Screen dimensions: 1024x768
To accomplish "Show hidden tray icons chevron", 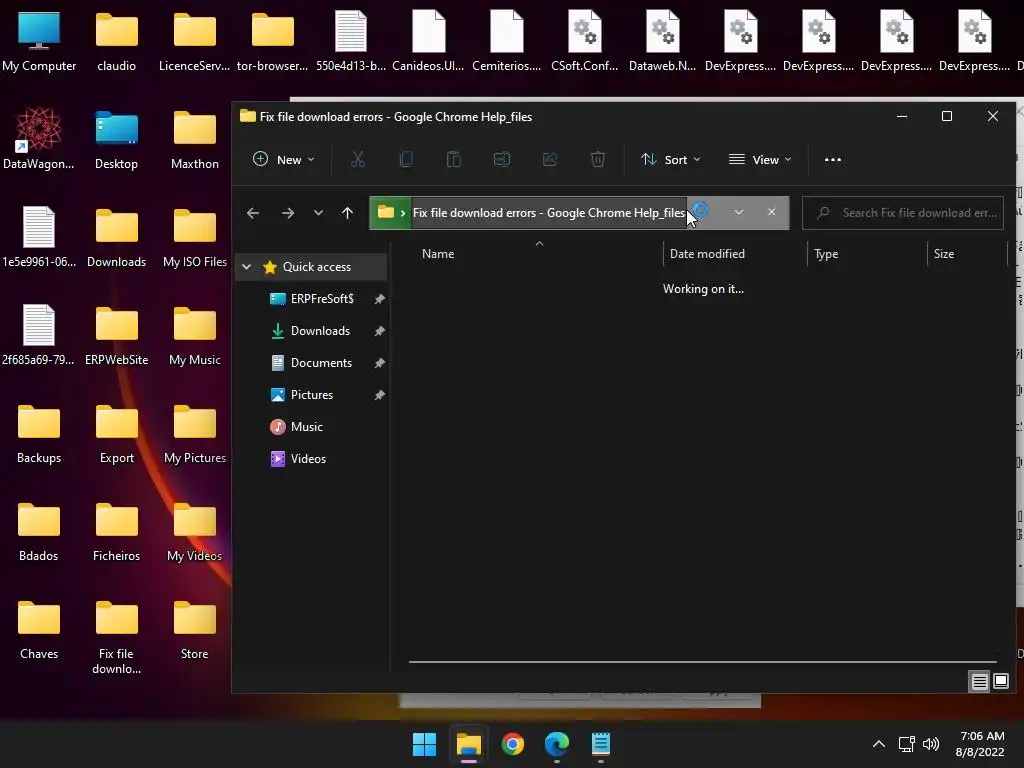I will (879, 744).
